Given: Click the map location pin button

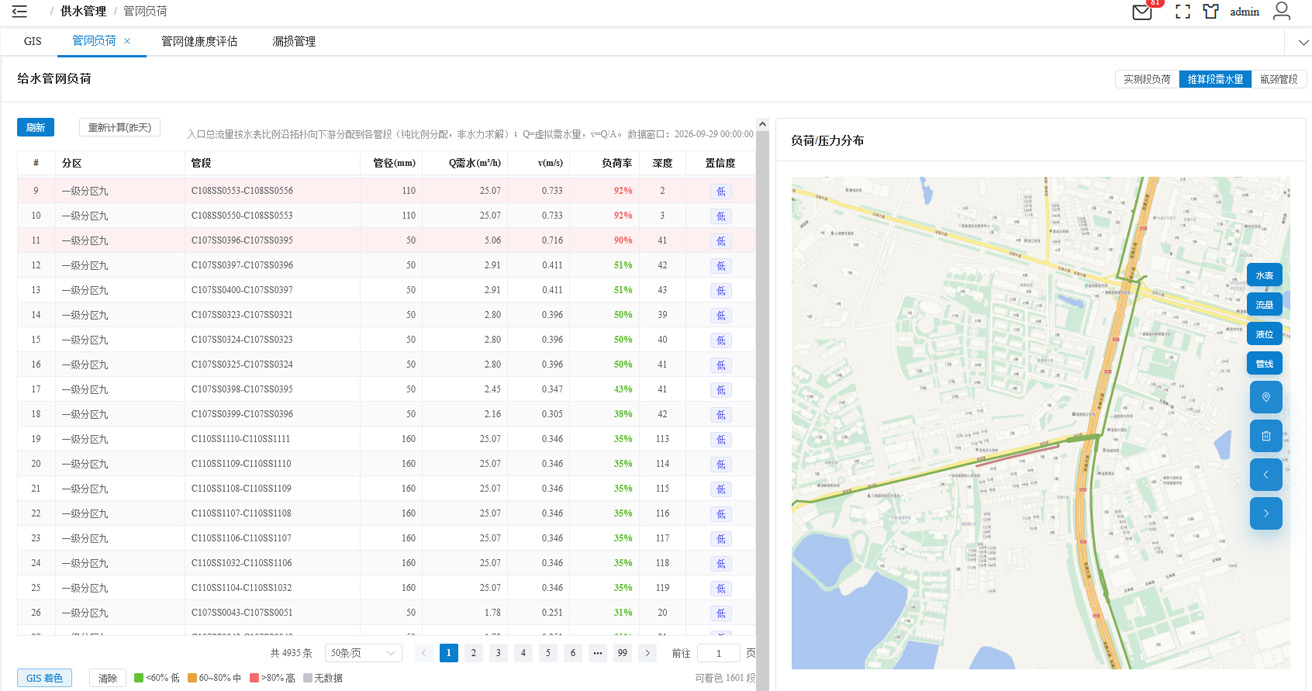Looking at the screenshot, I should pos(1266,398).
